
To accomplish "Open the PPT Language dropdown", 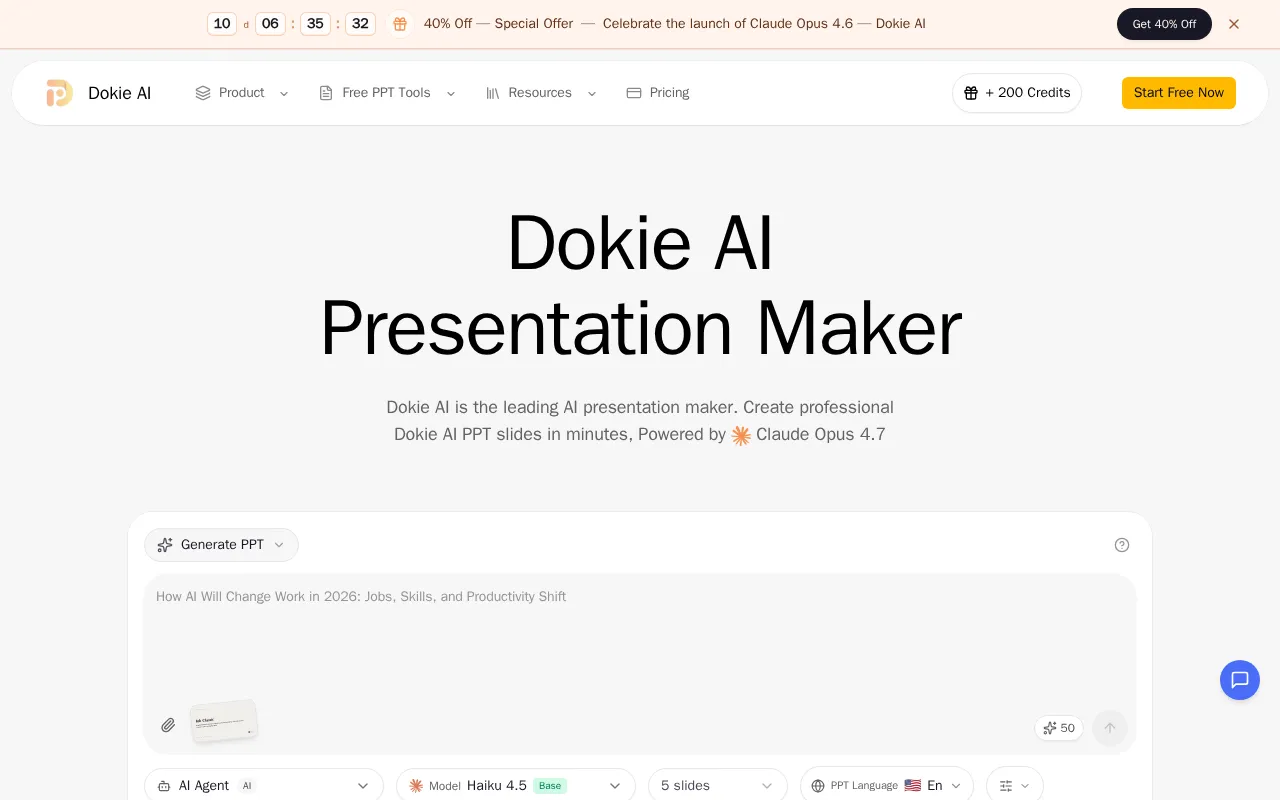I will coord(887,785).
